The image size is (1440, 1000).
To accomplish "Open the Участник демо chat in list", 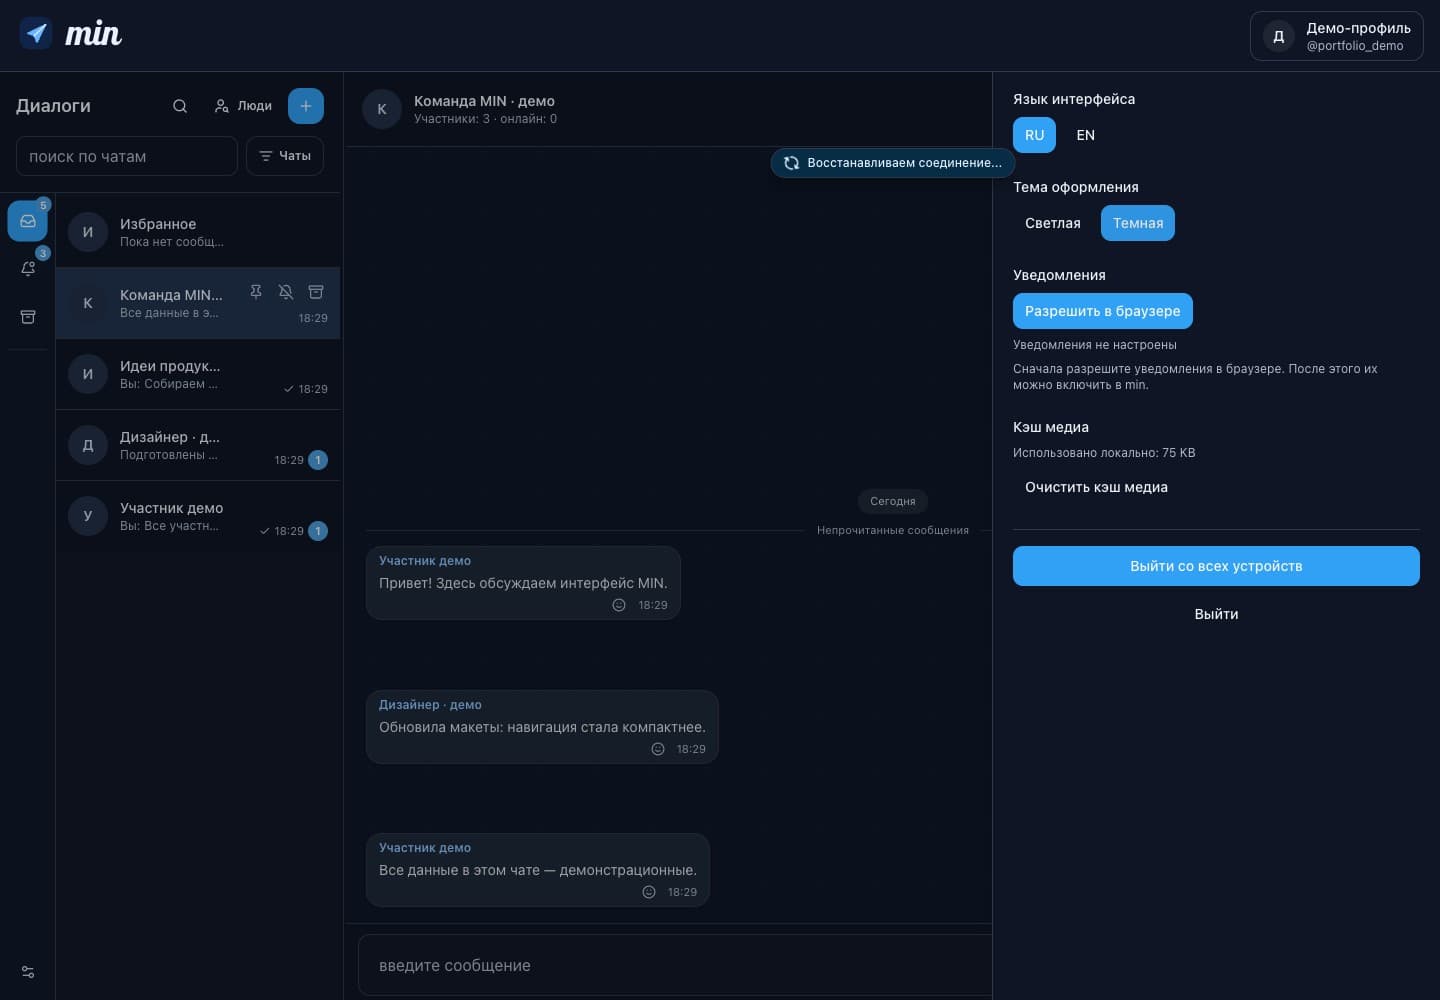I will point(198,516).
